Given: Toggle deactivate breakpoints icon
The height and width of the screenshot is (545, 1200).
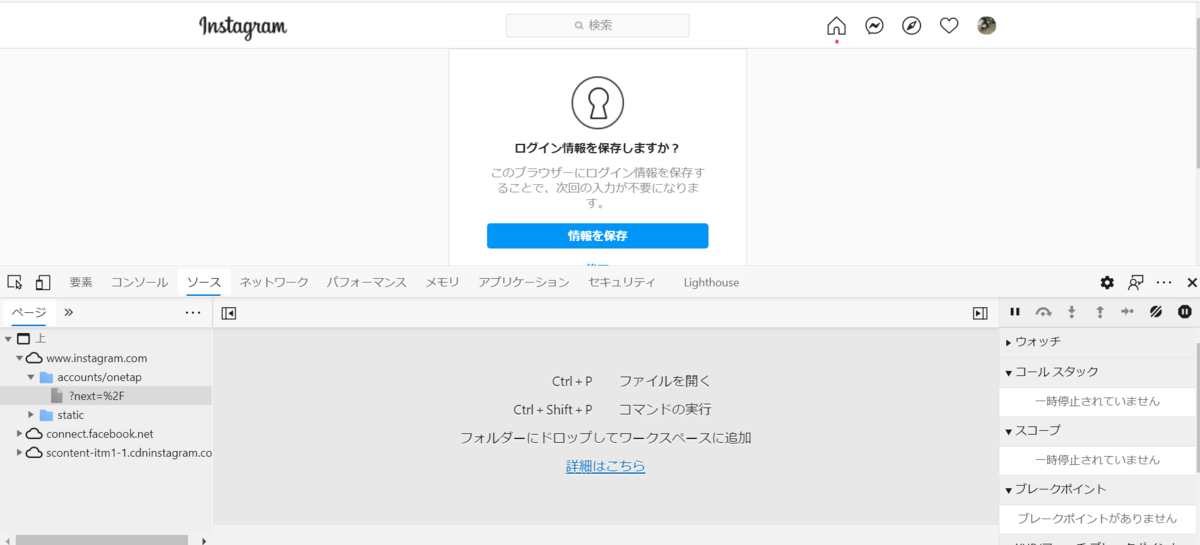Looking at the screenshot, I should pyautogui.click(x=1156, y=312).
